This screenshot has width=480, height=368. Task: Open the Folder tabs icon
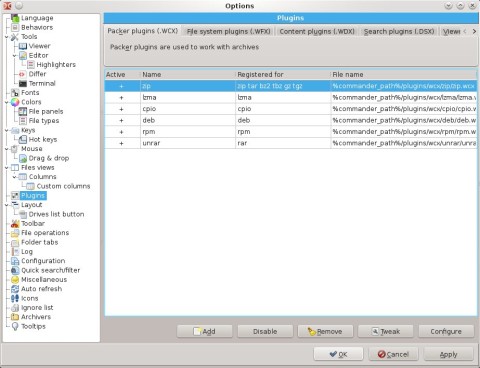(15, 242)
